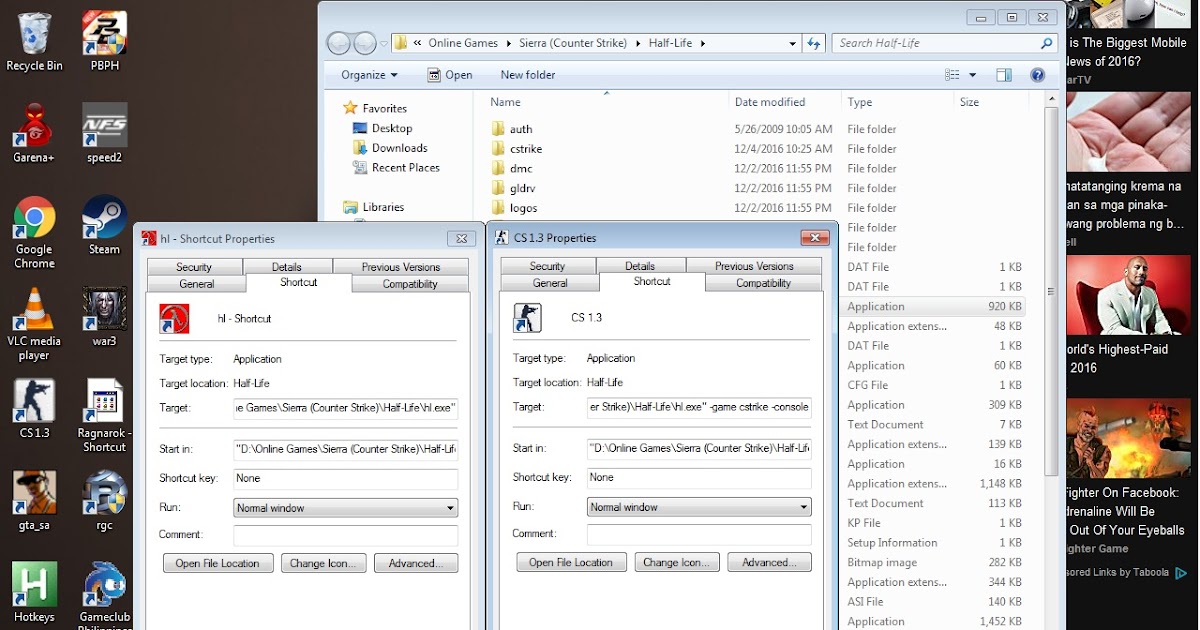Select the Hotkeys desktop icon
Image resolution: width=1200 pixels, height=630 pixels.
pyautogui.click(x=34, y=593)
